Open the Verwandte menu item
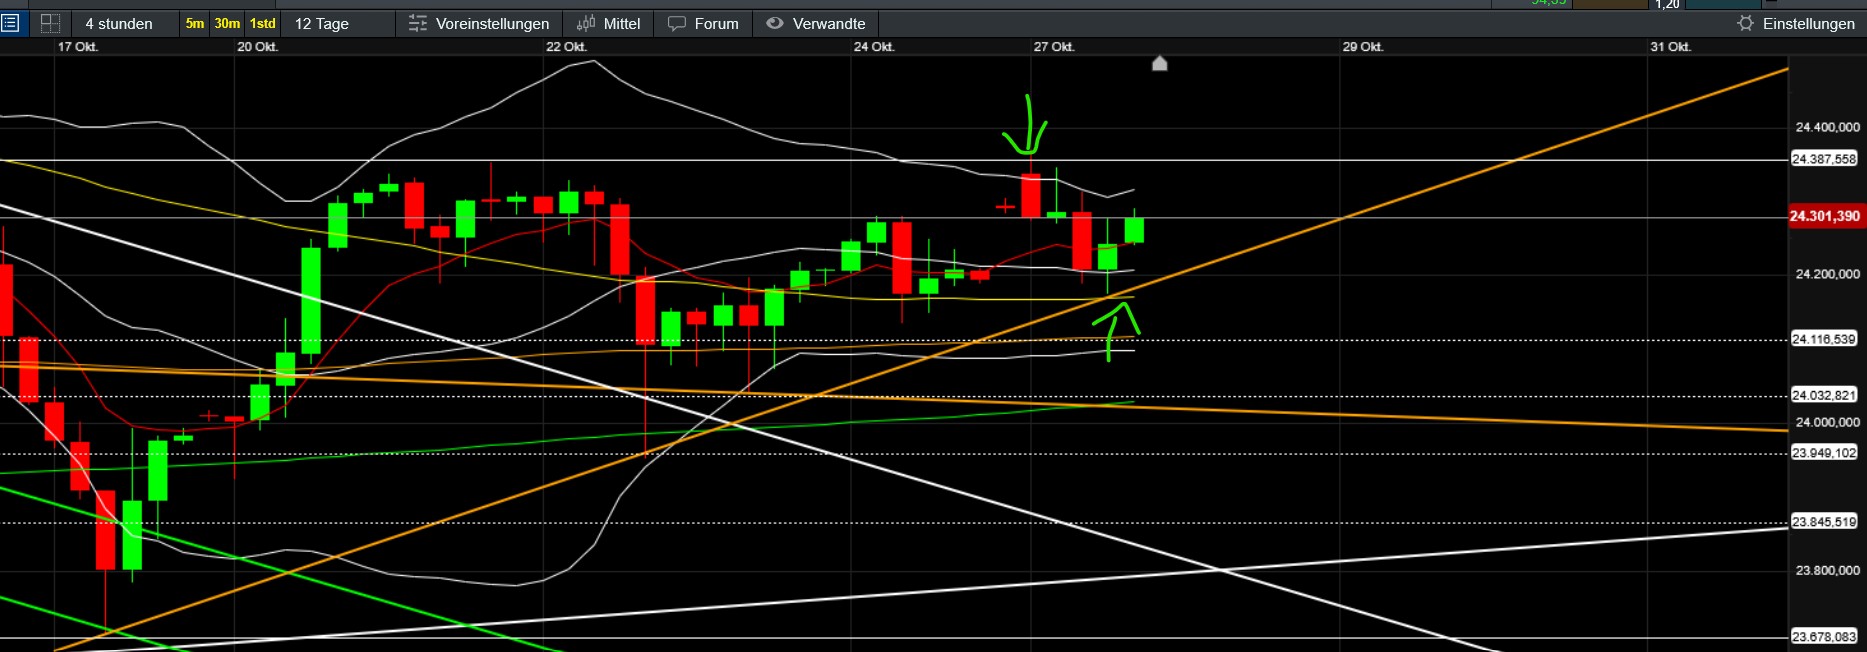 click(x=816, y=23)
